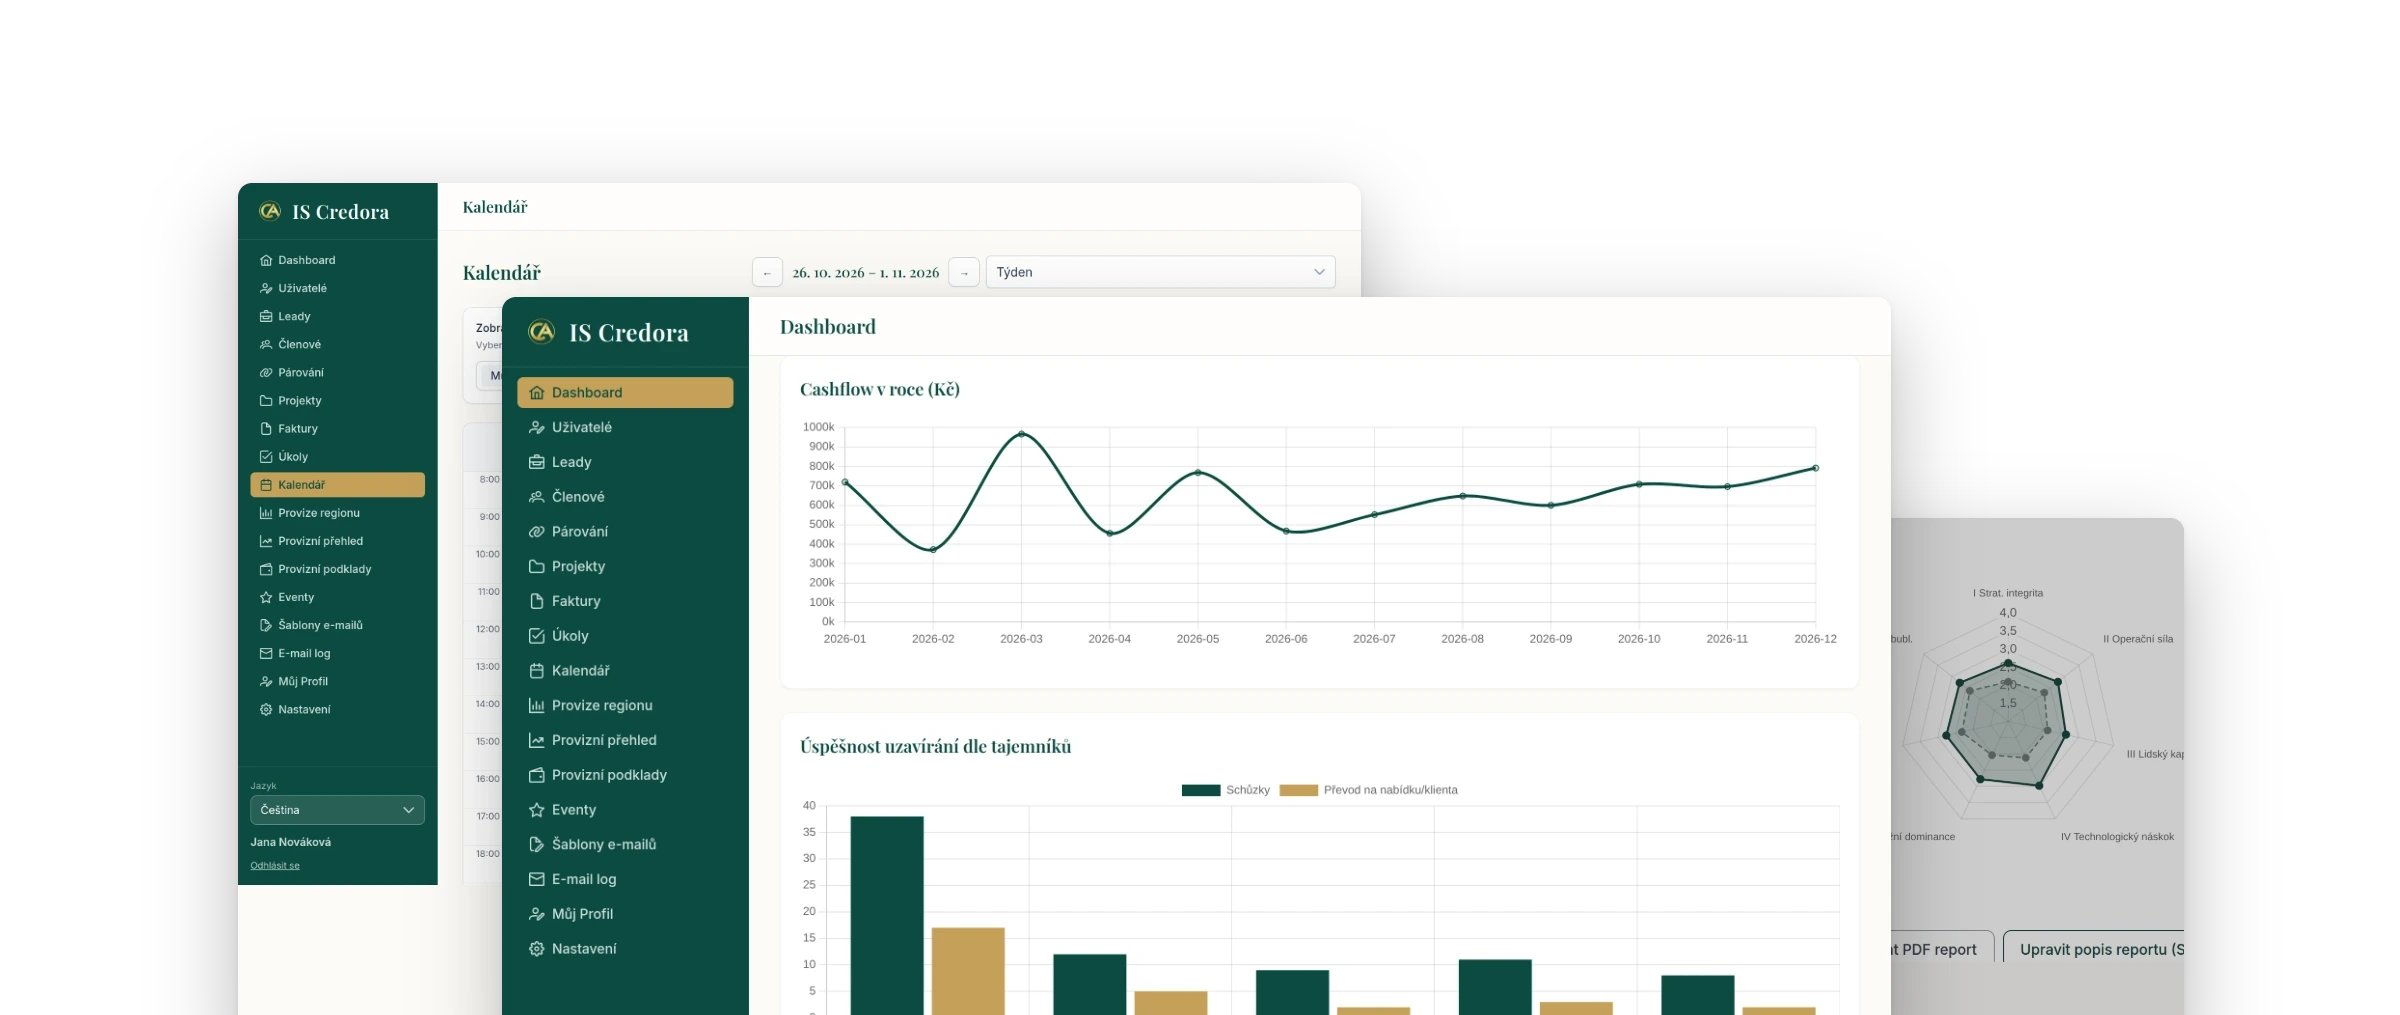Toggle Převod na nabídku/klienta legend item
2400x1015 pixels.
click(1368, 790)
